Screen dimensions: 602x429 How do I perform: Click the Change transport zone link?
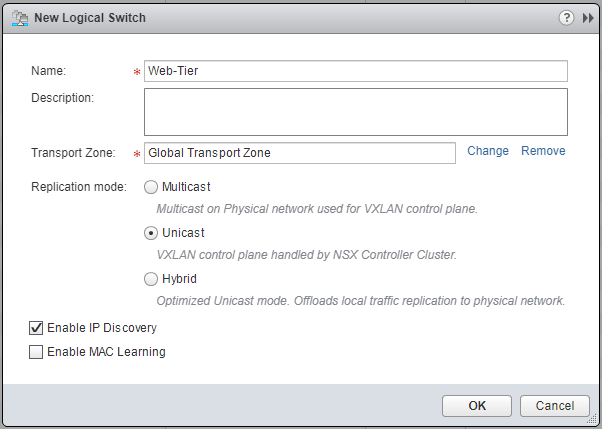pyautogui.click(x=488, y=151)
